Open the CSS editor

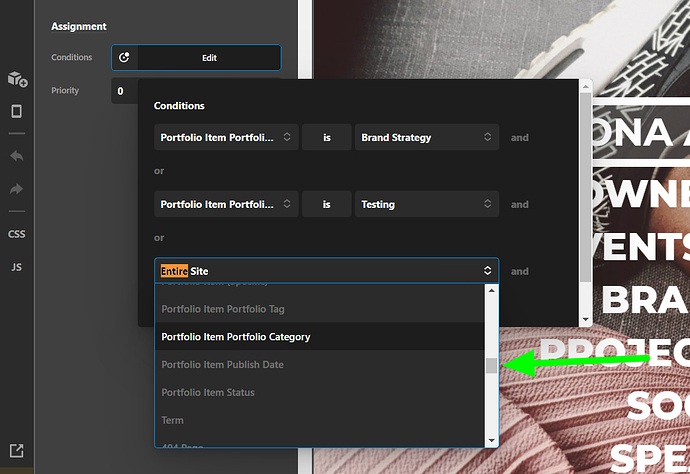point(16,234)
